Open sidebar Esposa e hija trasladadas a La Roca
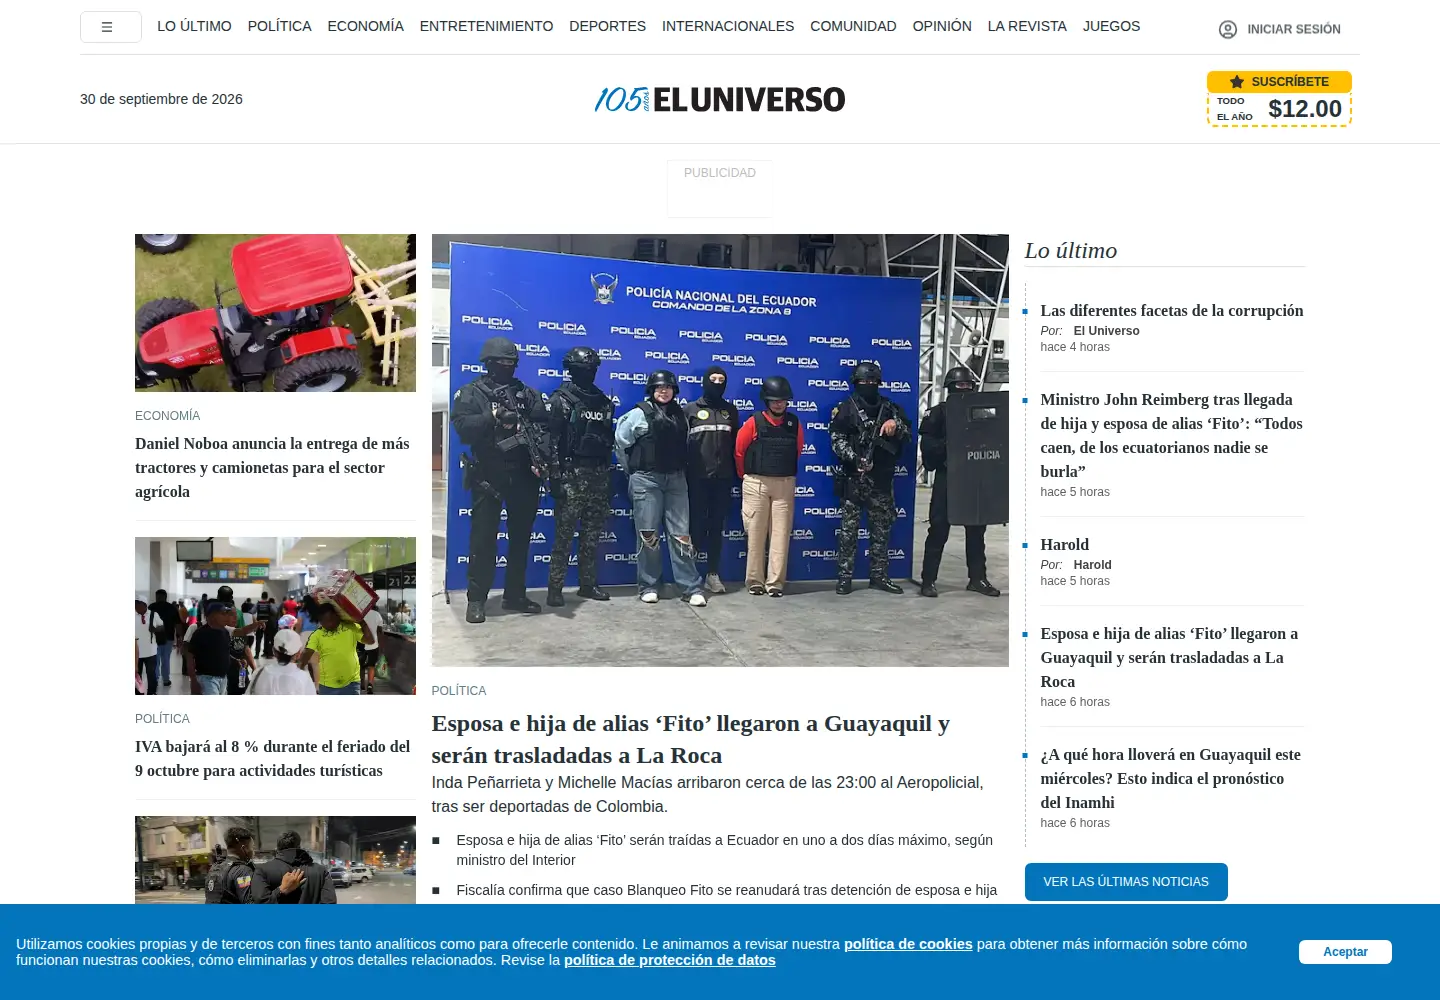The width and height of the screenshot is (1440, 1000). 1169,658
